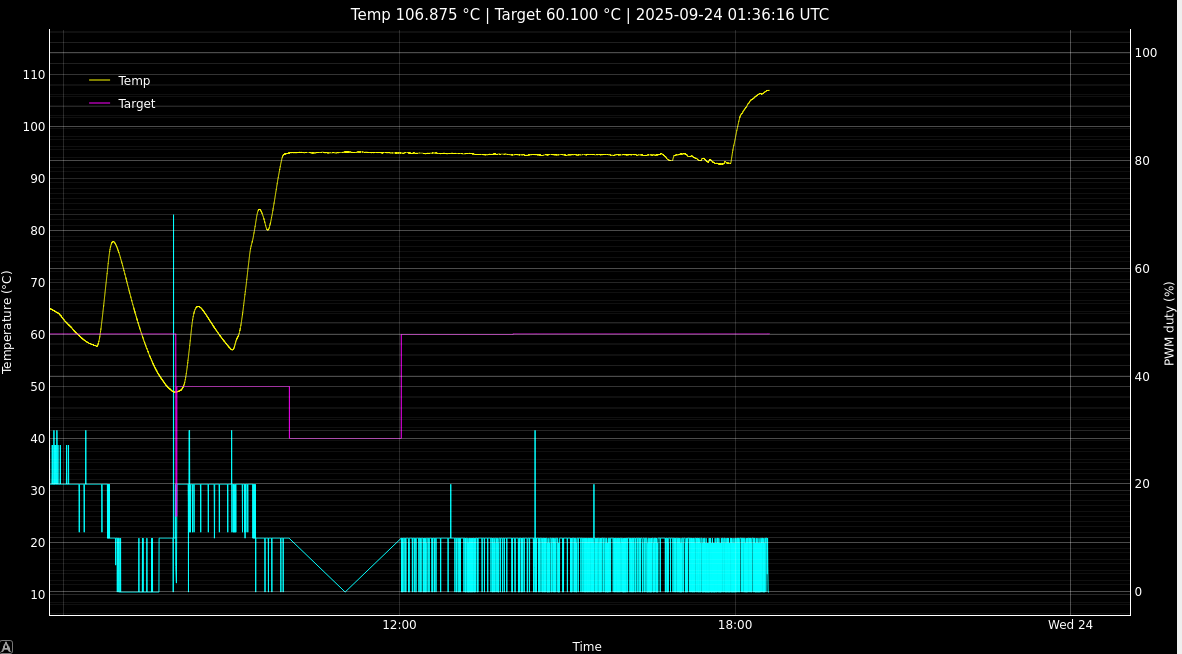
Task: Click the 90 temperature axis tick label
Action: [x=37, y=178]
